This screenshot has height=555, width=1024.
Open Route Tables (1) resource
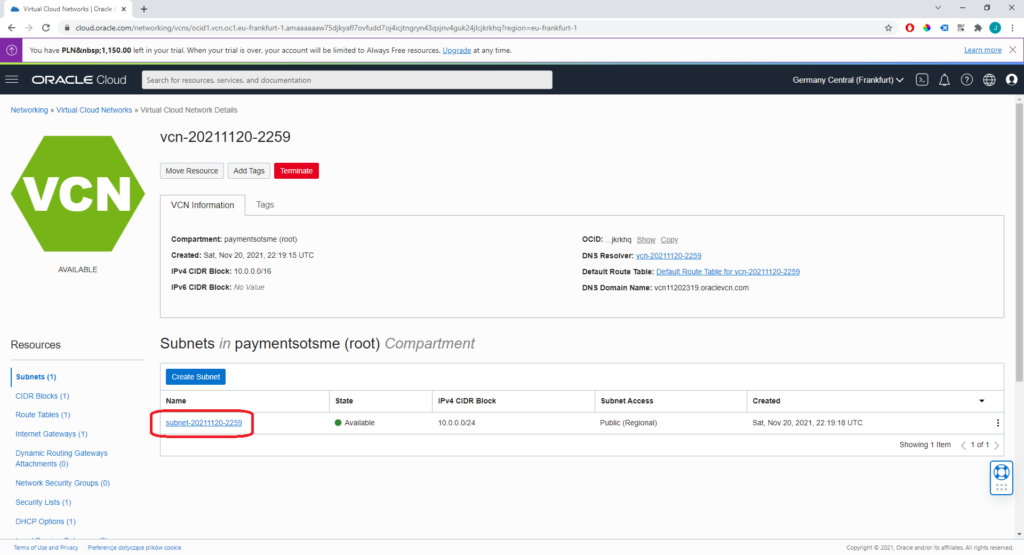[x=43, y=415]
